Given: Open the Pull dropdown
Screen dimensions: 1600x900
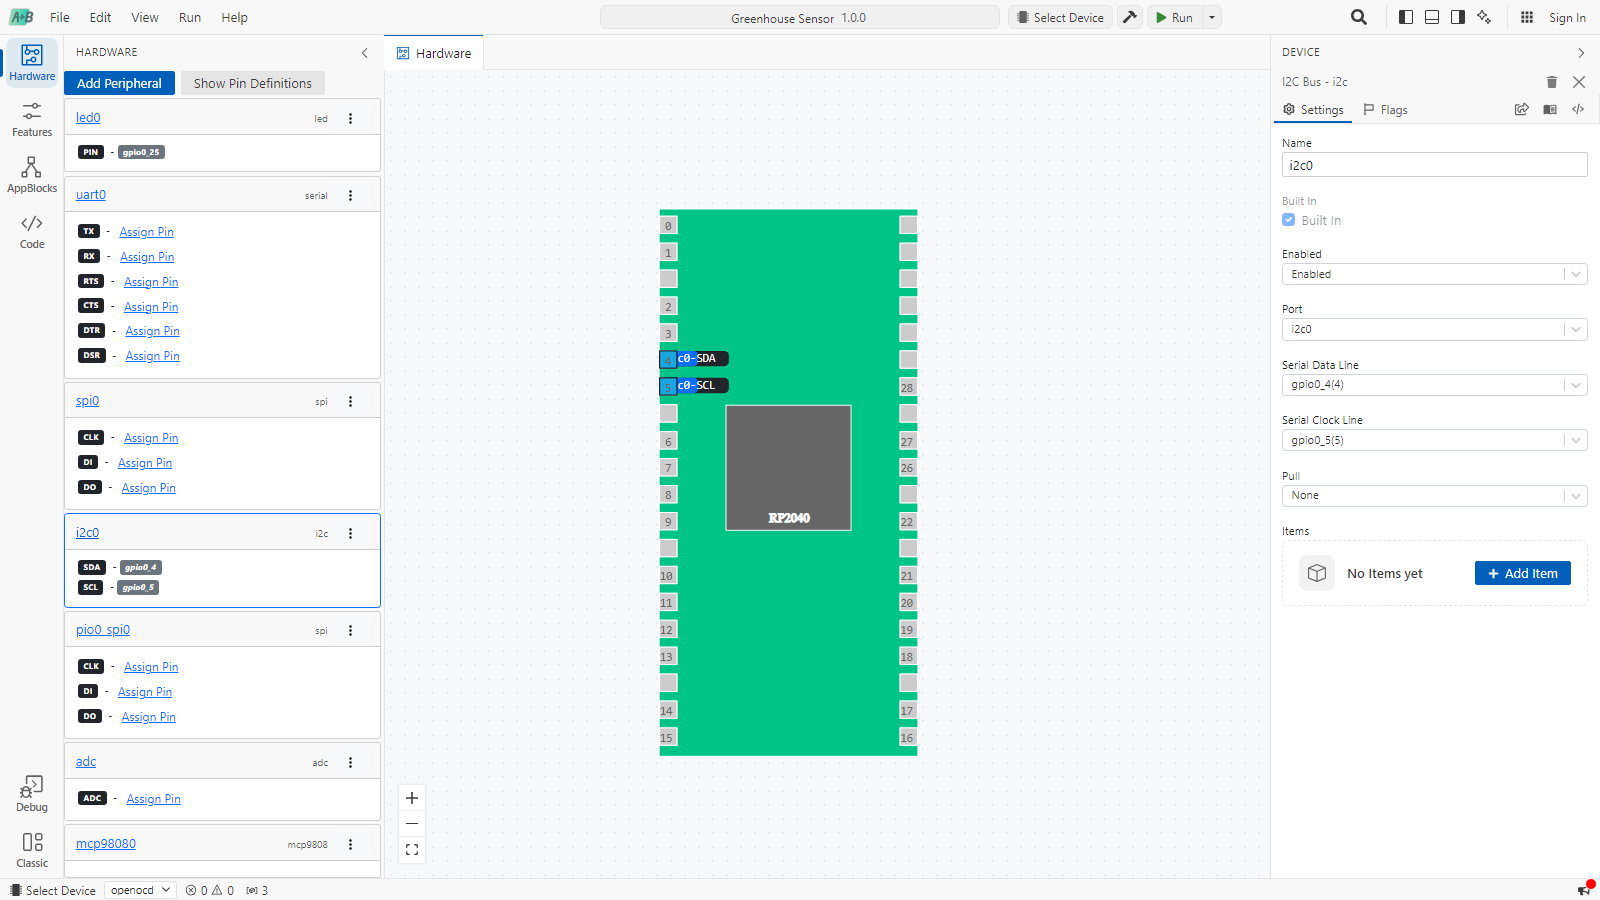Looking at the screenshot, I should coord(1434,495).
